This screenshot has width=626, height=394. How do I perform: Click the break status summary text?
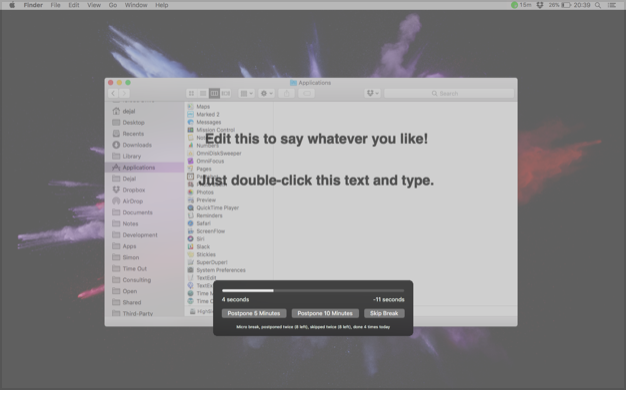(x=313, y=327)
